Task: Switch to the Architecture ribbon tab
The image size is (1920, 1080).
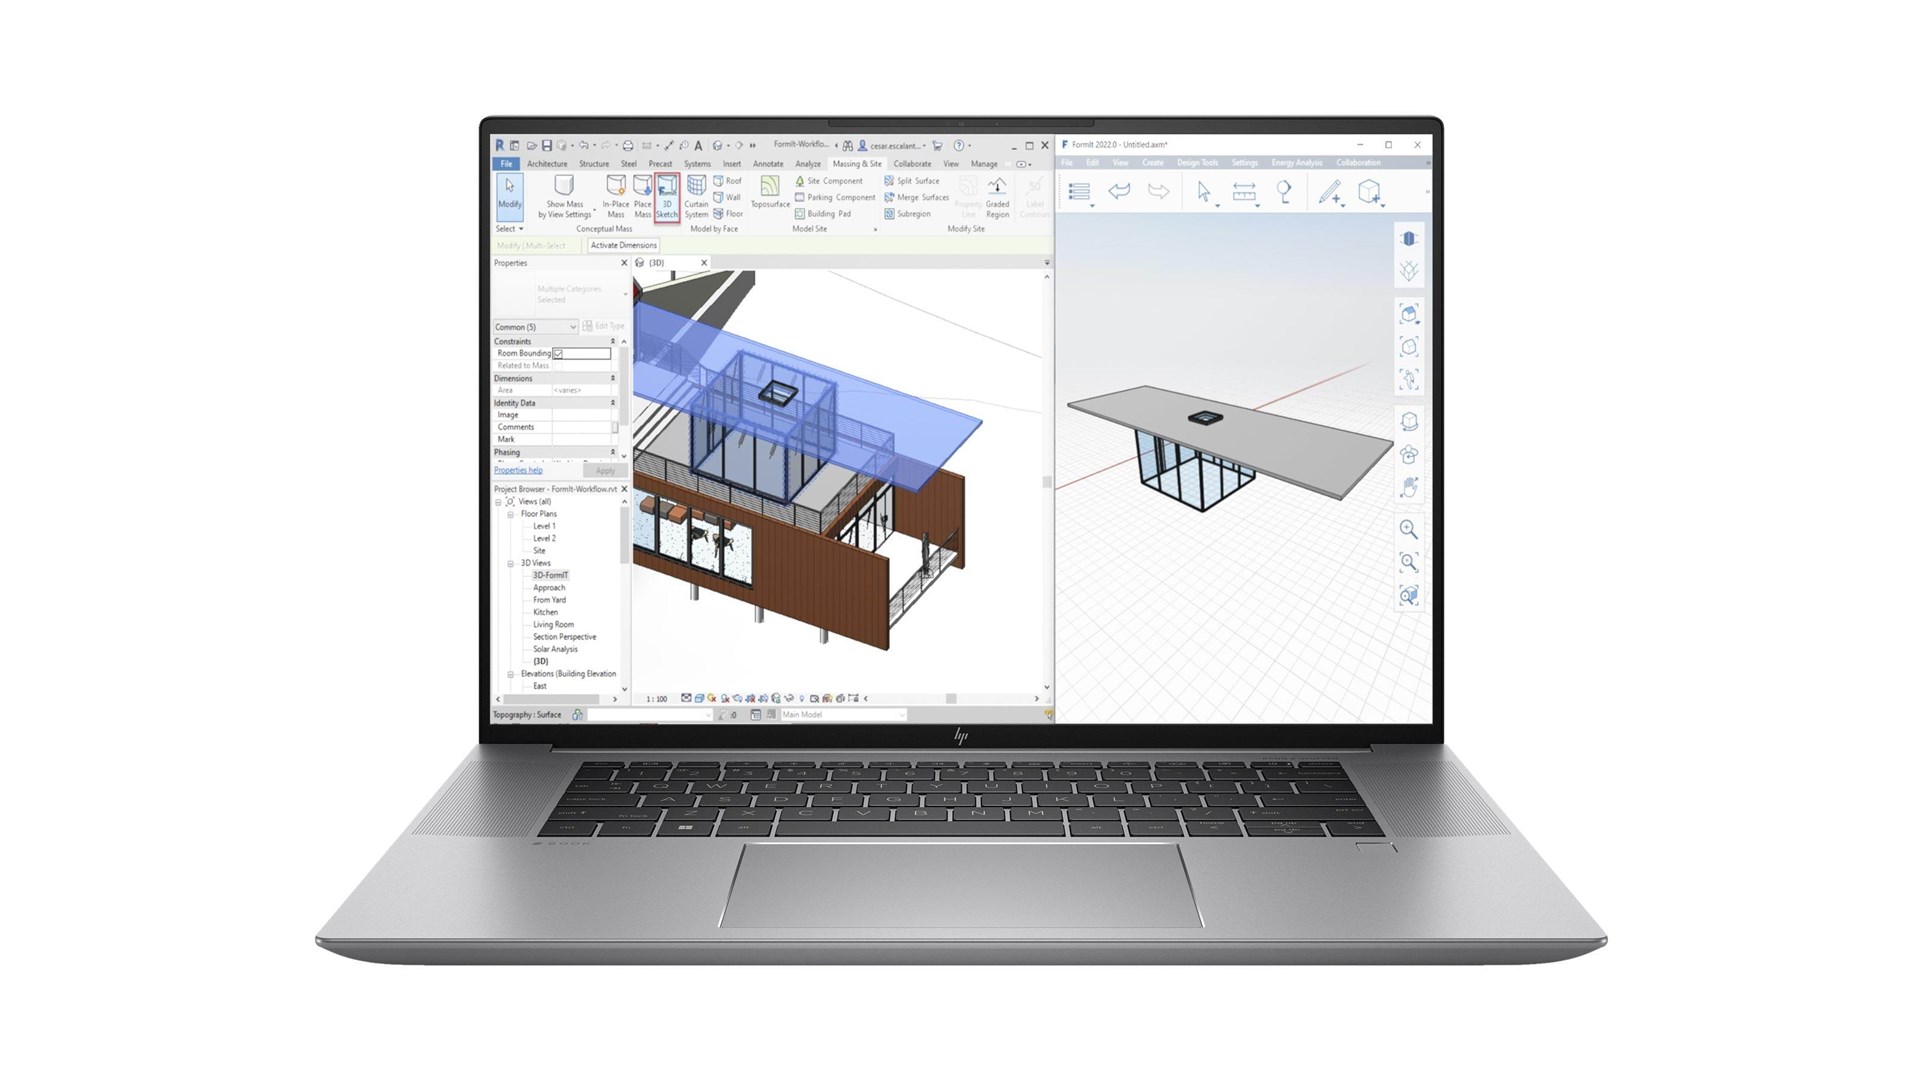Action: (x=546, y=164)
